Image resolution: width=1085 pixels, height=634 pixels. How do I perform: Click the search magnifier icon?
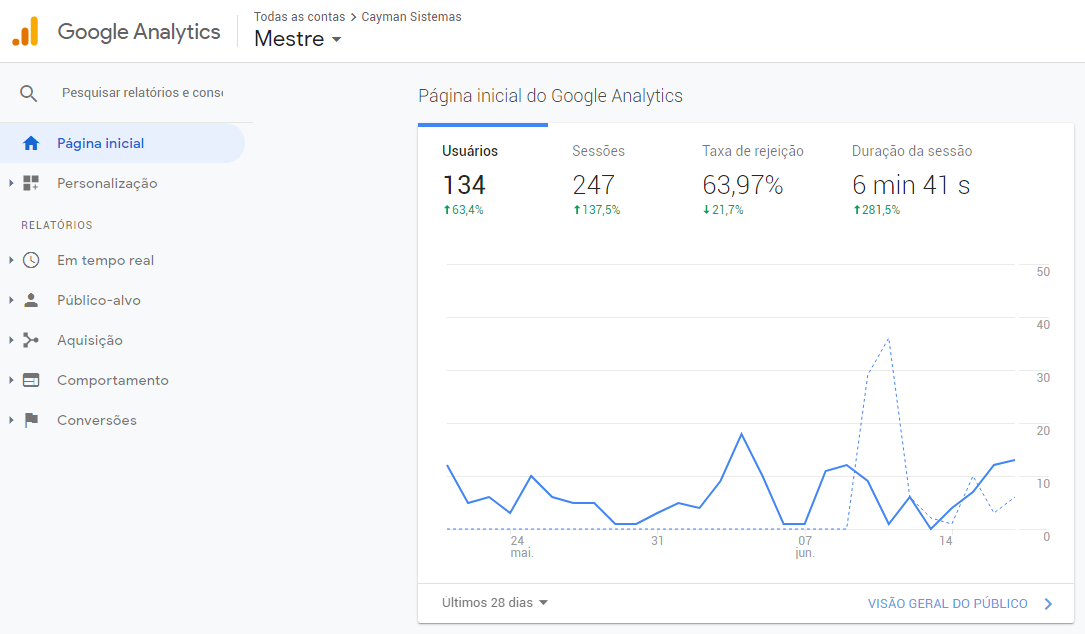(28, 93)
